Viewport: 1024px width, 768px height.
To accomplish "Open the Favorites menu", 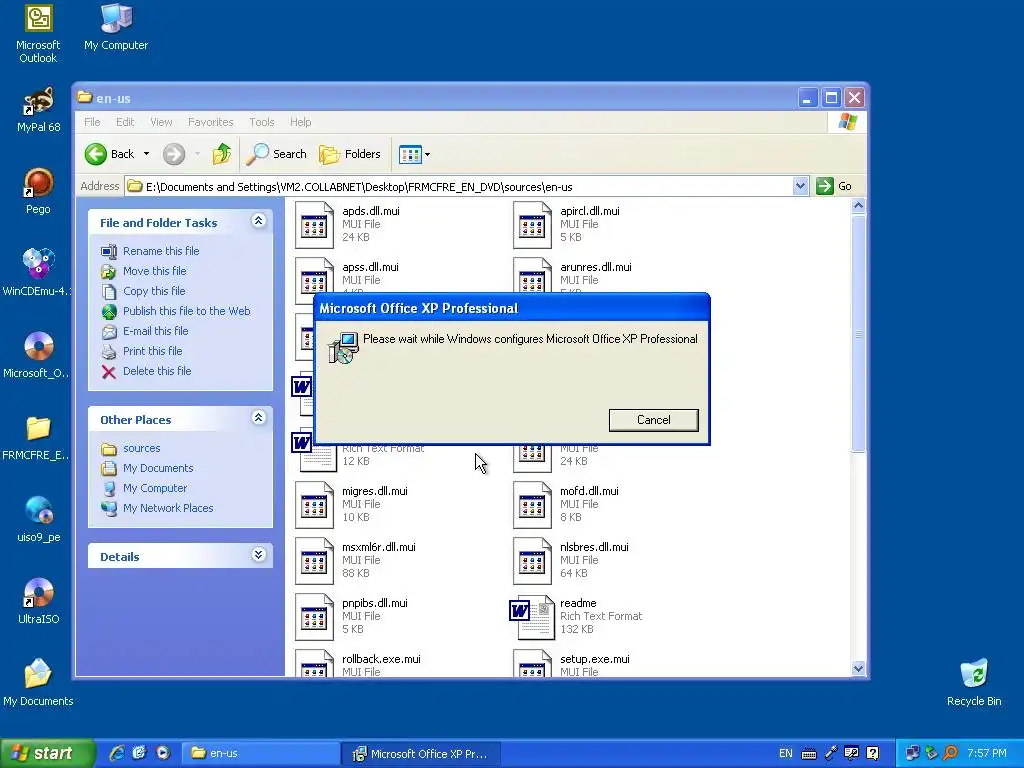I will 210,122.
